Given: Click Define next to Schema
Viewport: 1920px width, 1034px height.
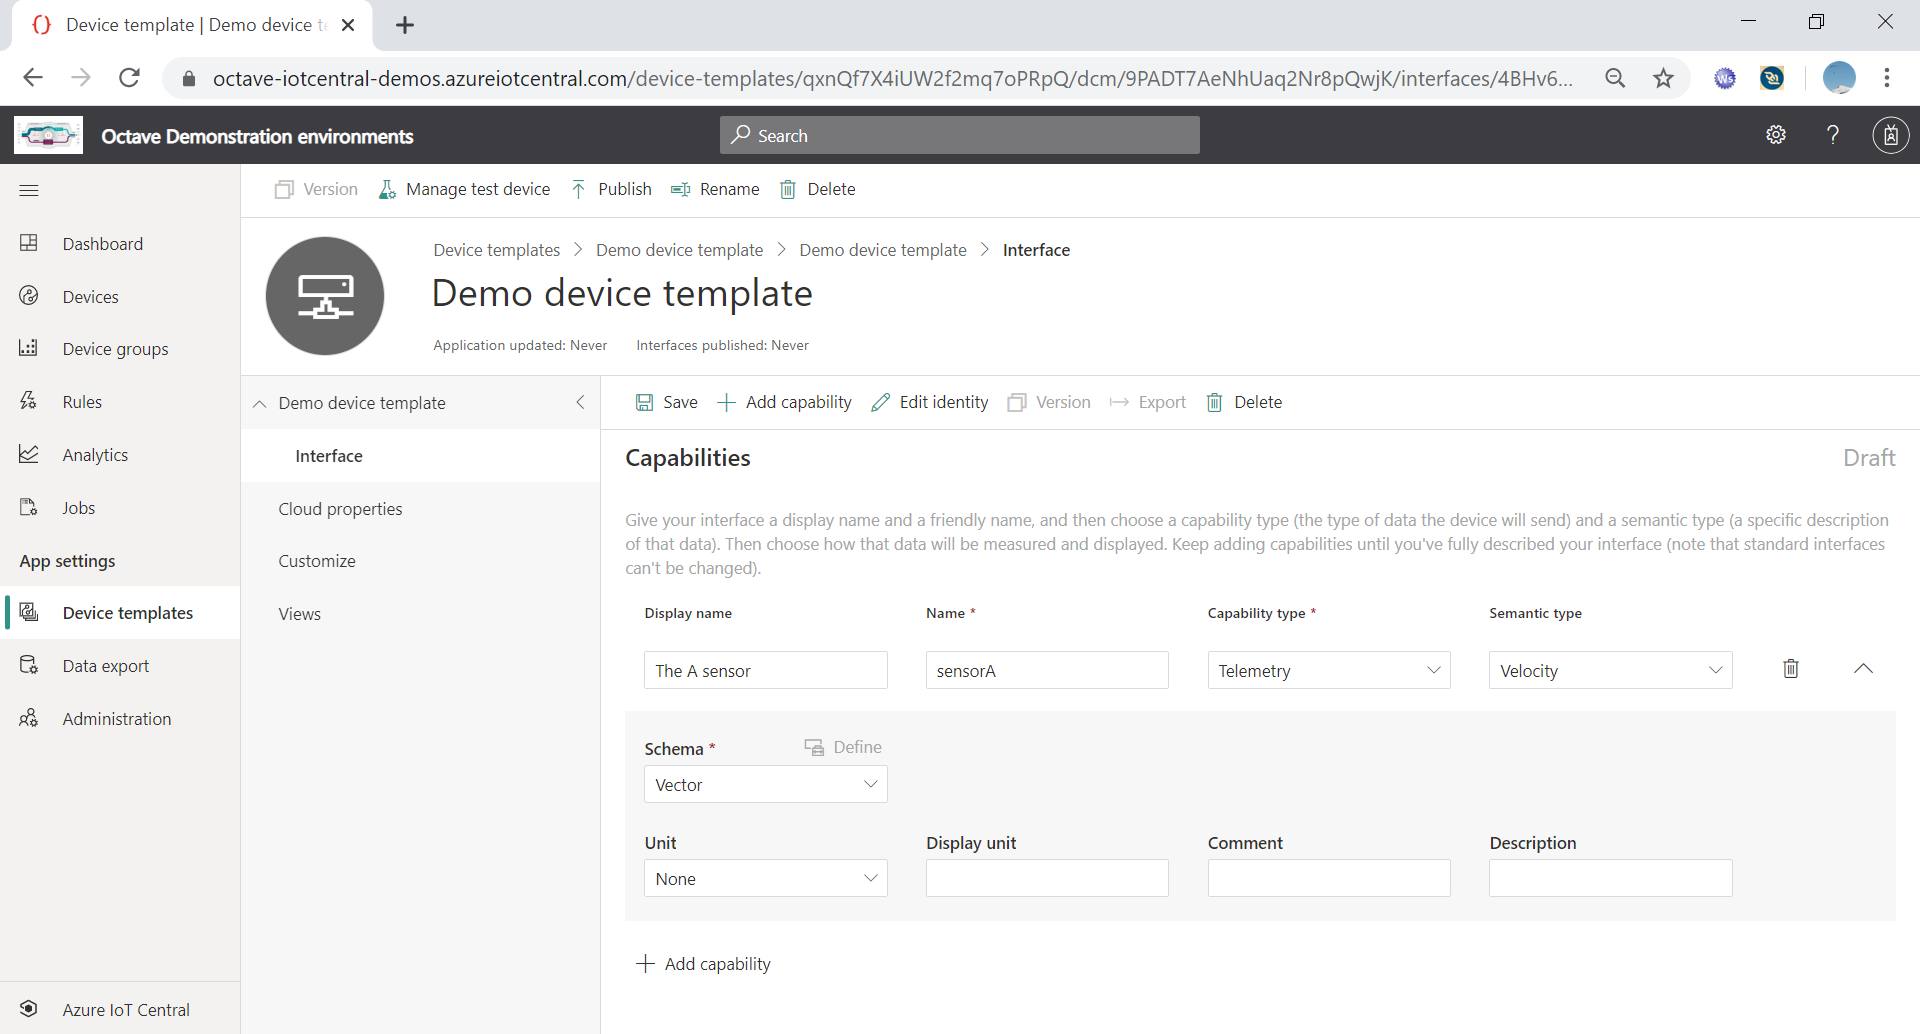Looking at the screenshot, I should [843, 747].
